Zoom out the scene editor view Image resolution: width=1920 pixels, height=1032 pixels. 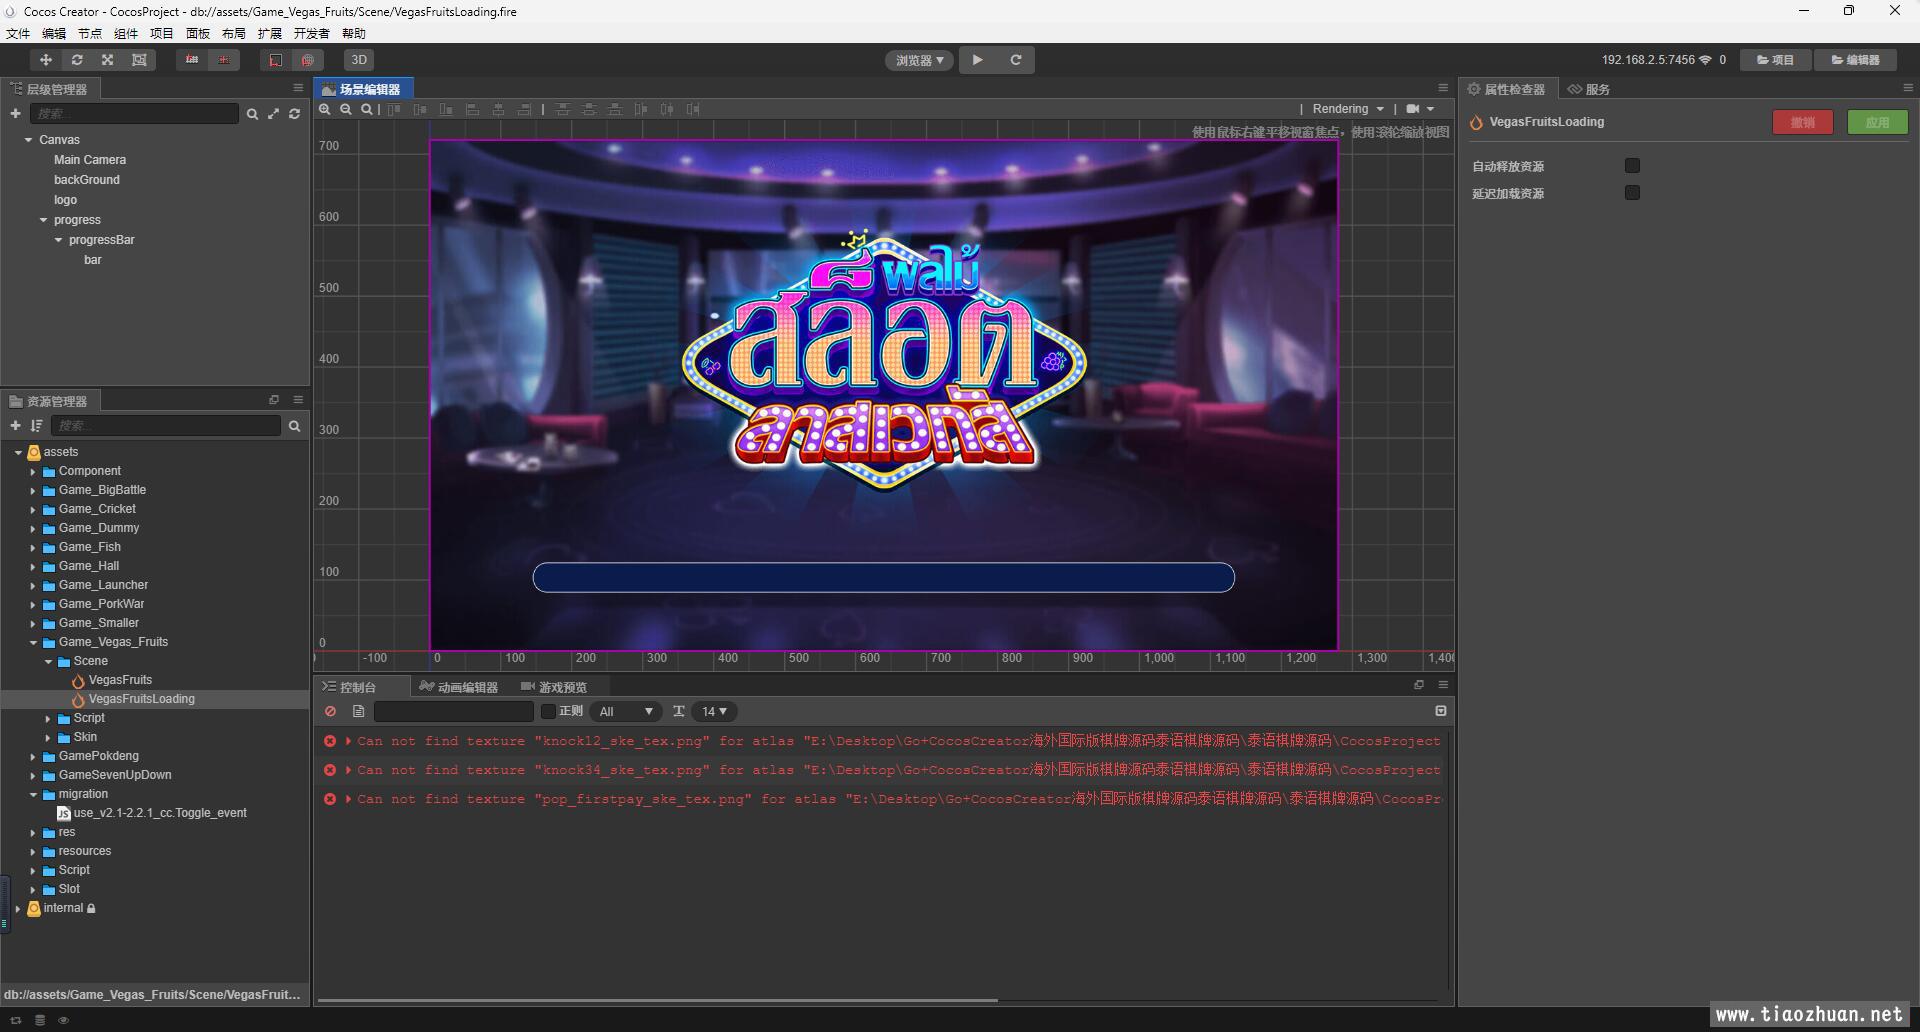click(x=346, y=109)
